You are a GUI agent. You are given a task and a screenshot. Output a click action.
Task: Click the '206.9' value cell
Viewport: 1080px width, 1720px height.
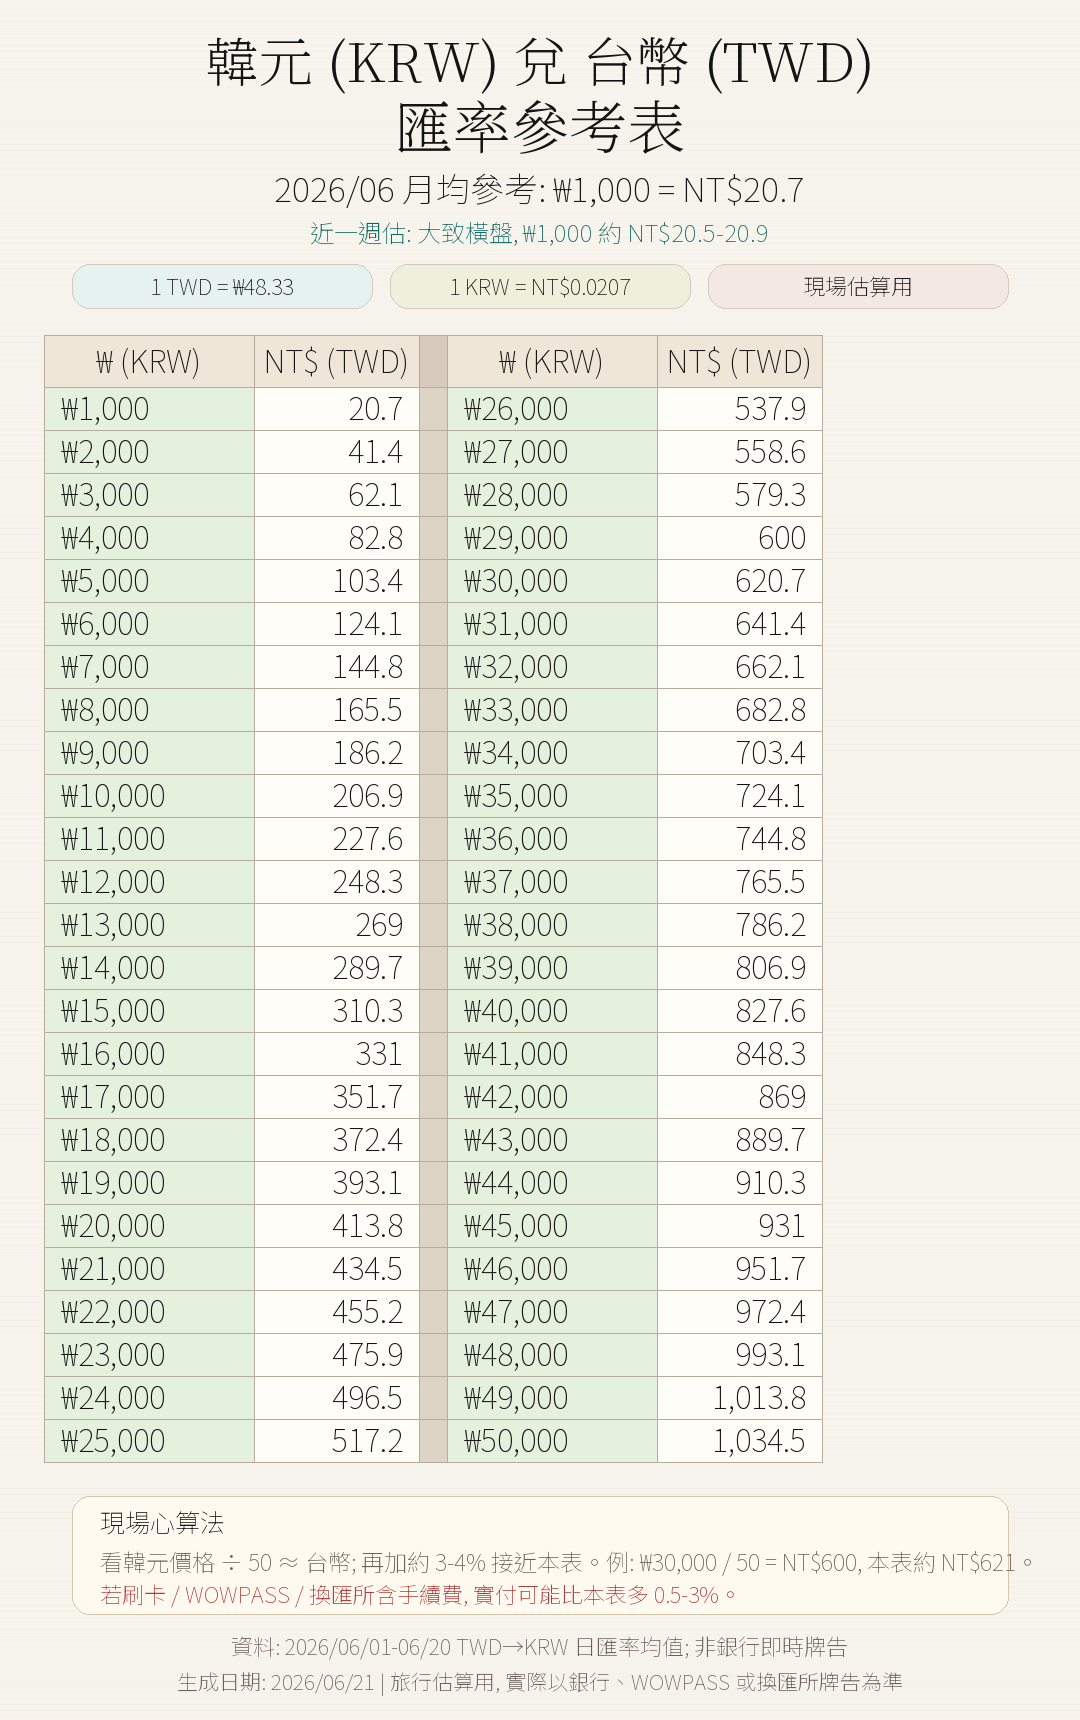336,796
